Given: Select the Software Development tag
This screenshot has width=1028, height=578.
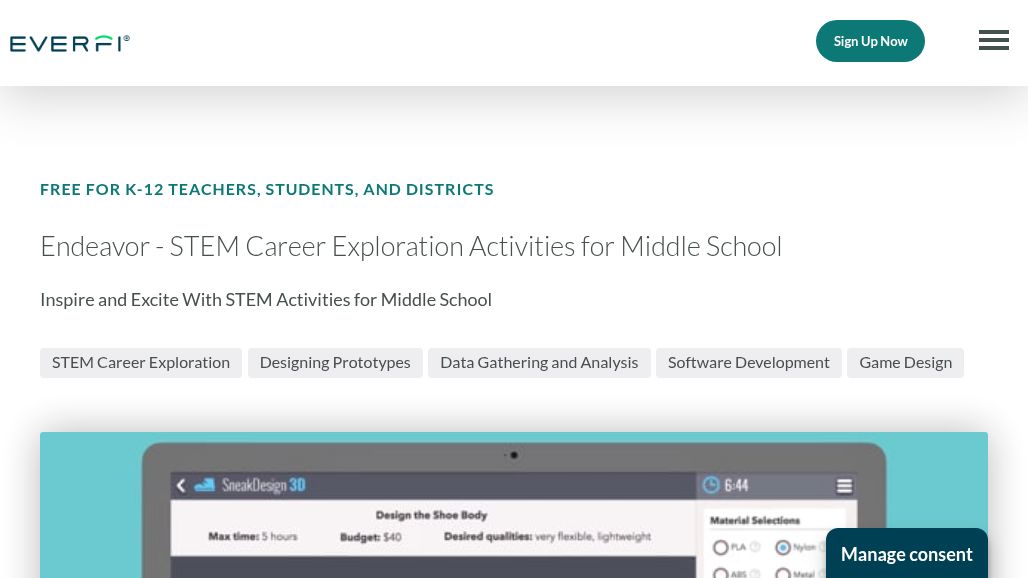Looking at the screenshot, I should [749, 362].
